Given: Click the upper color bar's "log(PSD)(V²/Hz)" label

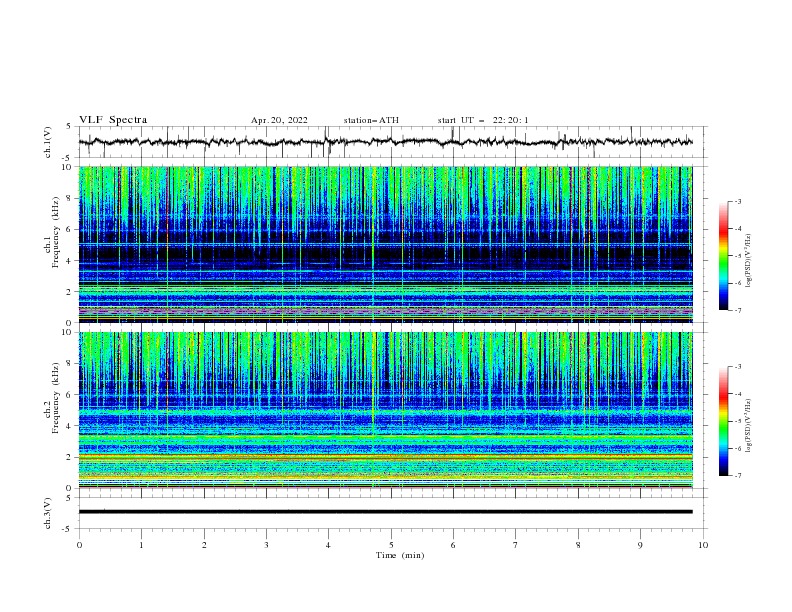Looking at the screenshot, I should click(x=748, y=261).
